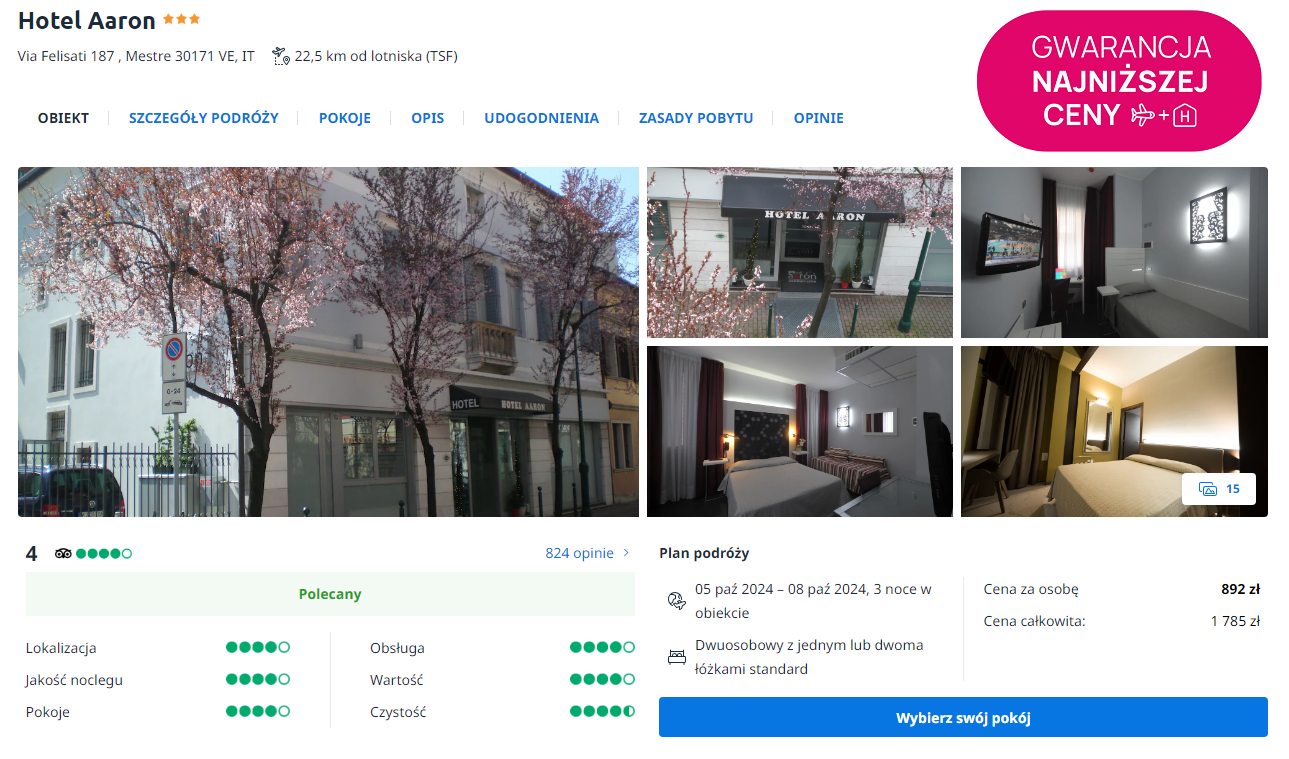Jump to the Opinie tab
This screenshot has width=1289, height=759.
click(x=818, y=118)
